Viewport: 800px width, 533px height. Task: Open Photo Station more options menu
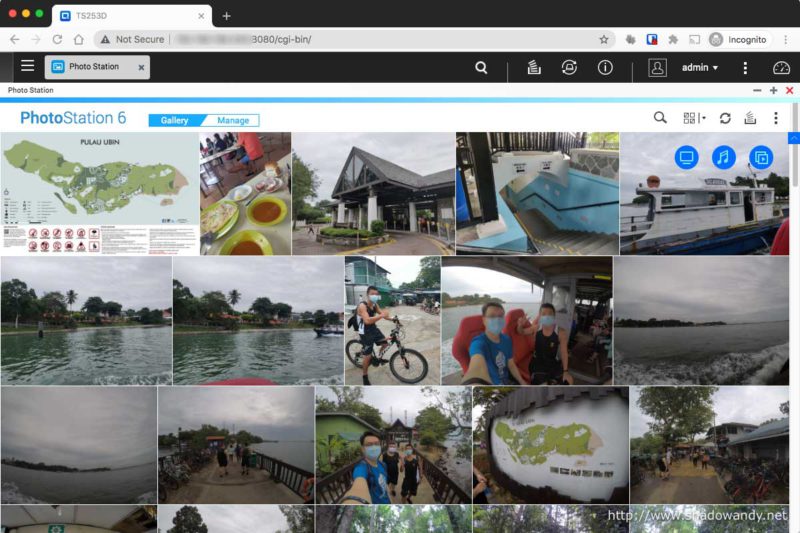coord(775,118)
